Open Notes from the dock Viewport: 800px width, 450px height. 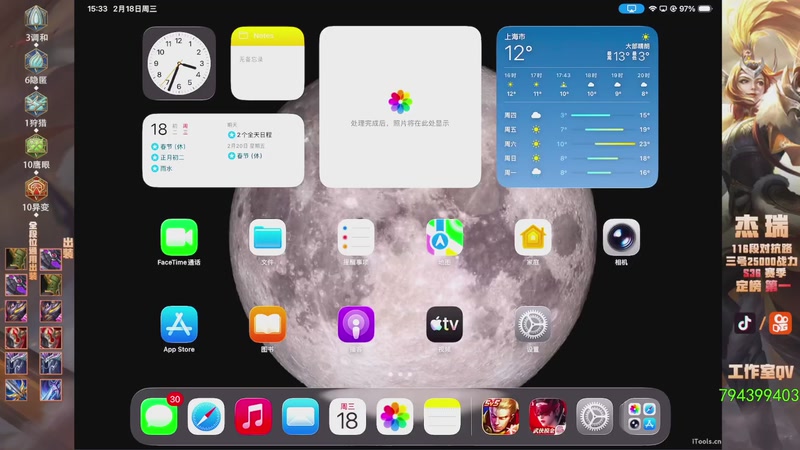tap(442, 417)
